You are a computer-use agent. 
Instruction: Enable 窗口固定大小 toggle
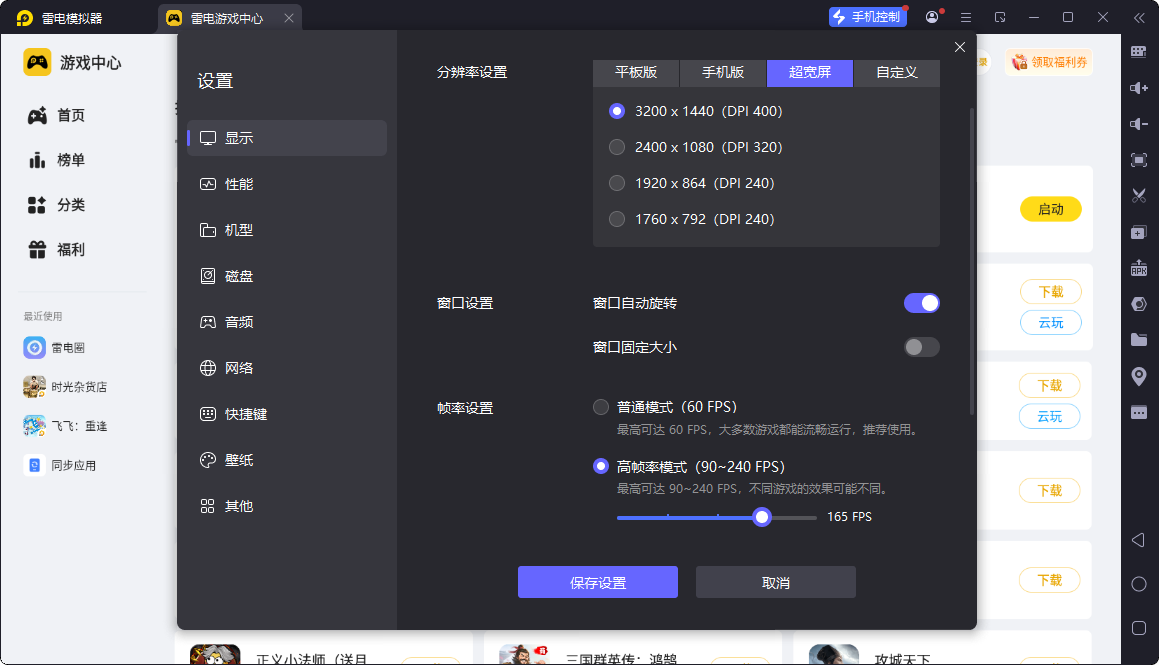[x=921, y=347]
